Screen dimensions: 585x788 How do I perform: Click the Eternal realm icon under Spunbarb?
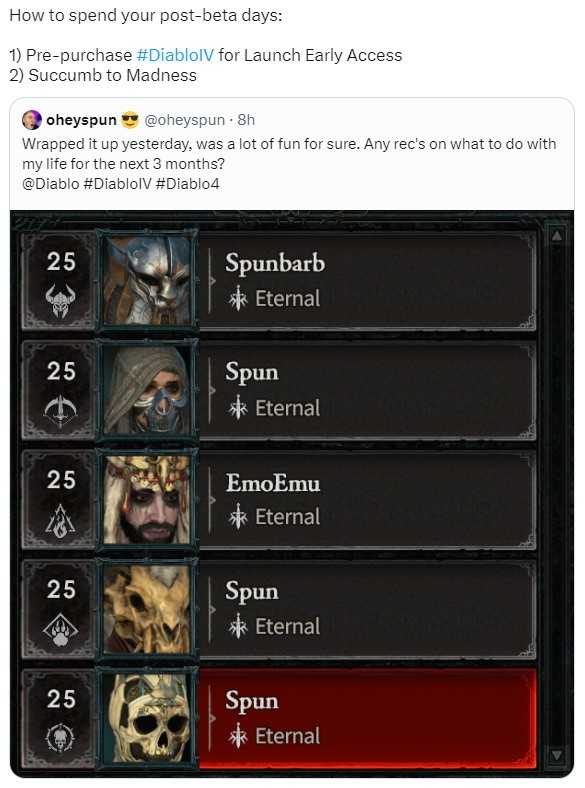tap(238, 299)
